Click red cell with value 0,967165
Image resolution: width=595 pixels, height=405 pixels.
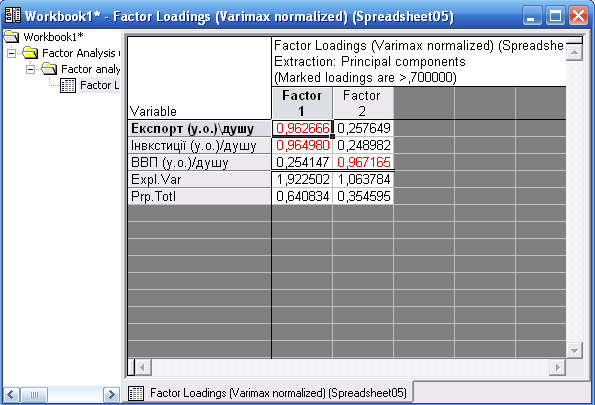pos(363,162)
